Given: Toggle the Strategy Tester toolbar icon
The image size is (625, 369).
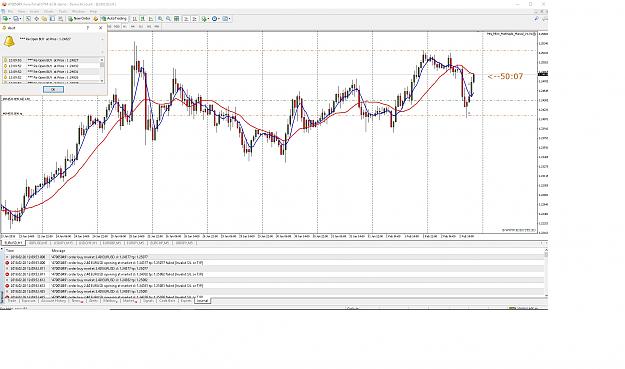Looking at the screenshot, I should point(61,19).
